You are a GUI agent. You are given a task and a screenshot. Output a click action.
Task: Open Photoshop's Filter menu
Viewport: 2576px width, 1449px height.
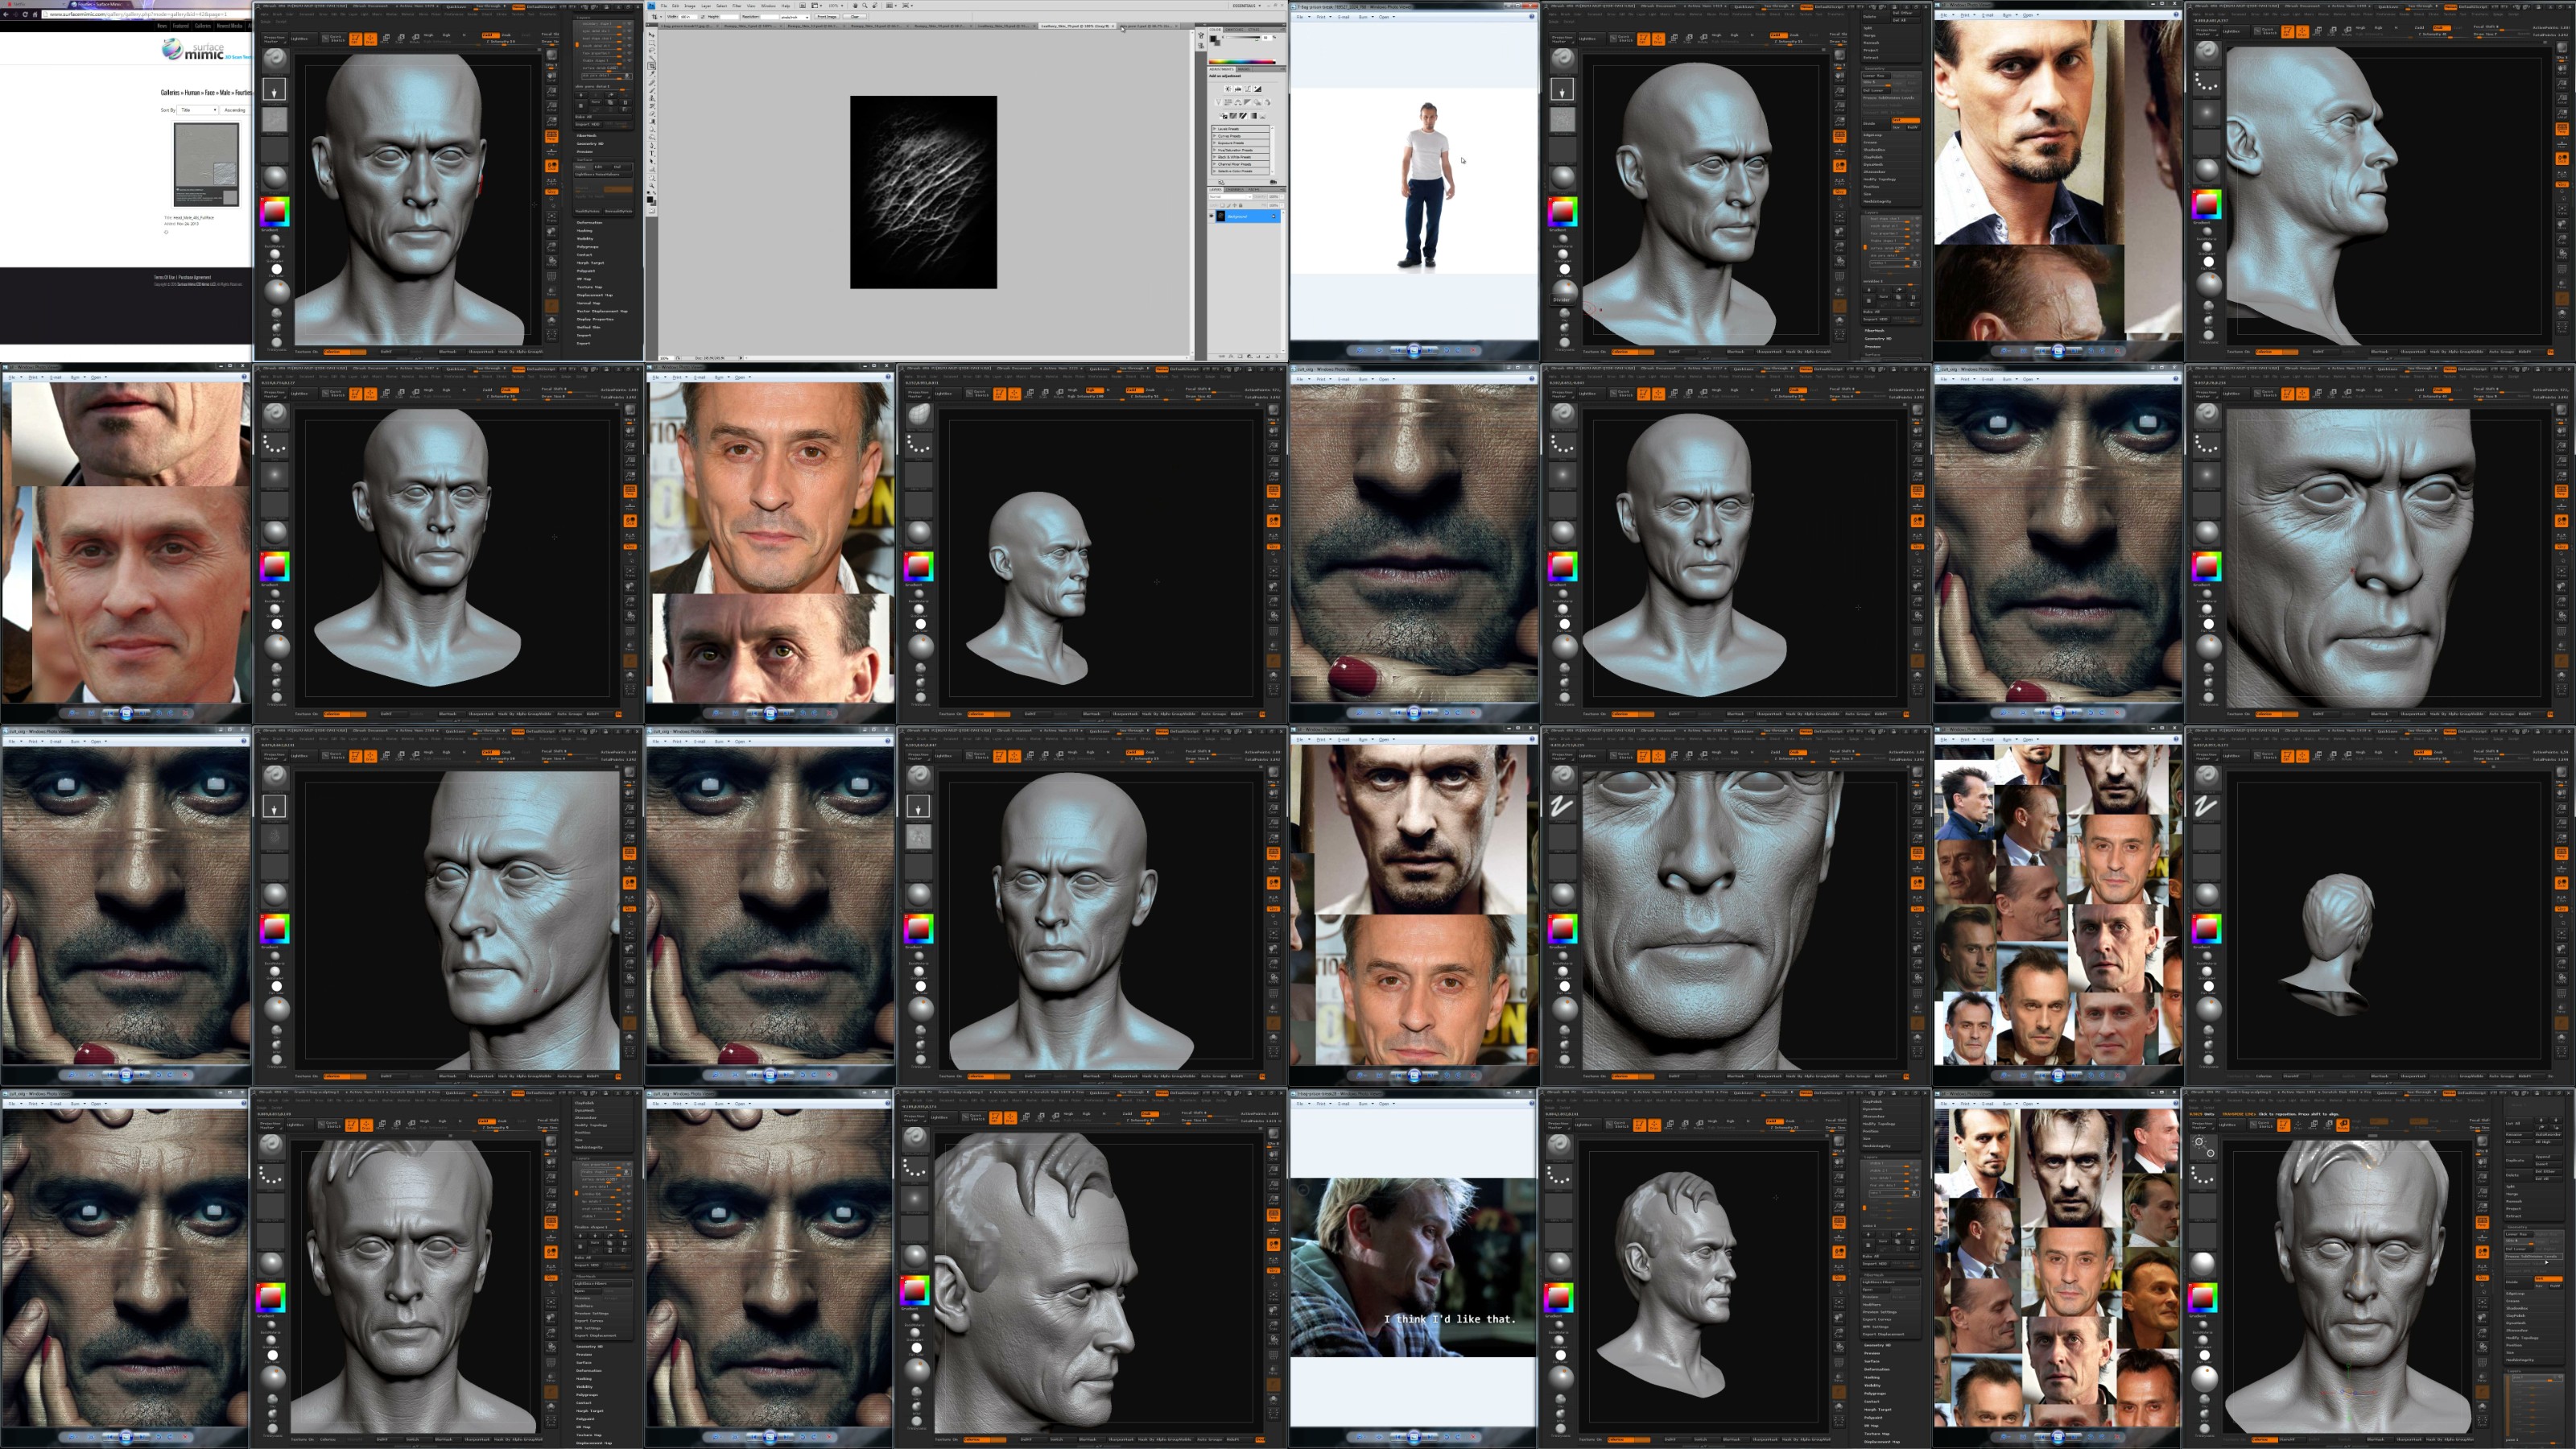(x=737, y=6)
